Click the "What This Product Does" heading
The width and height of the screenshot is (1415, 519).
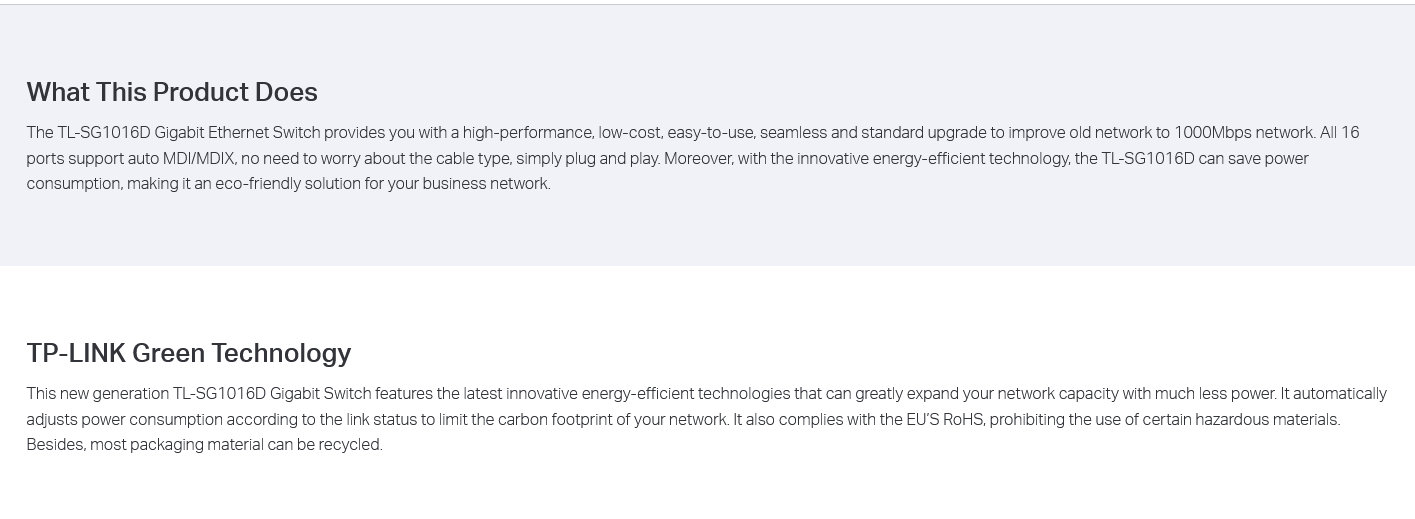pyautogui.click(x=172, y=92)
